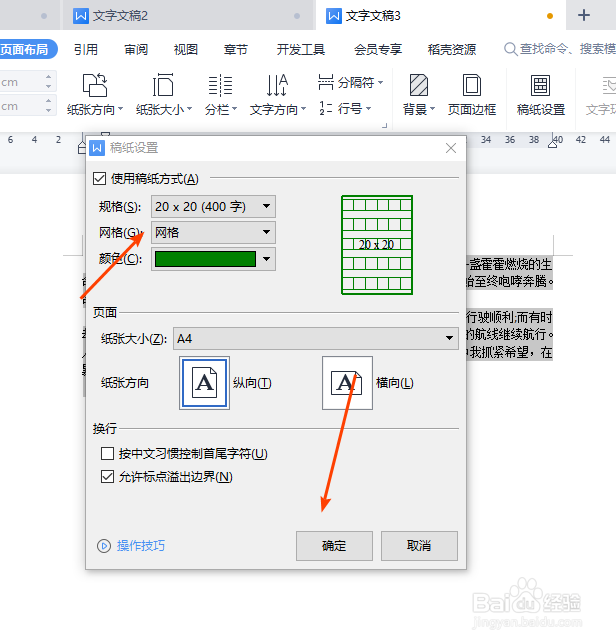Viewport: 616px width, 644px height.
Task: Click the 取消 cancel button
Action: [x=419, y=546]
